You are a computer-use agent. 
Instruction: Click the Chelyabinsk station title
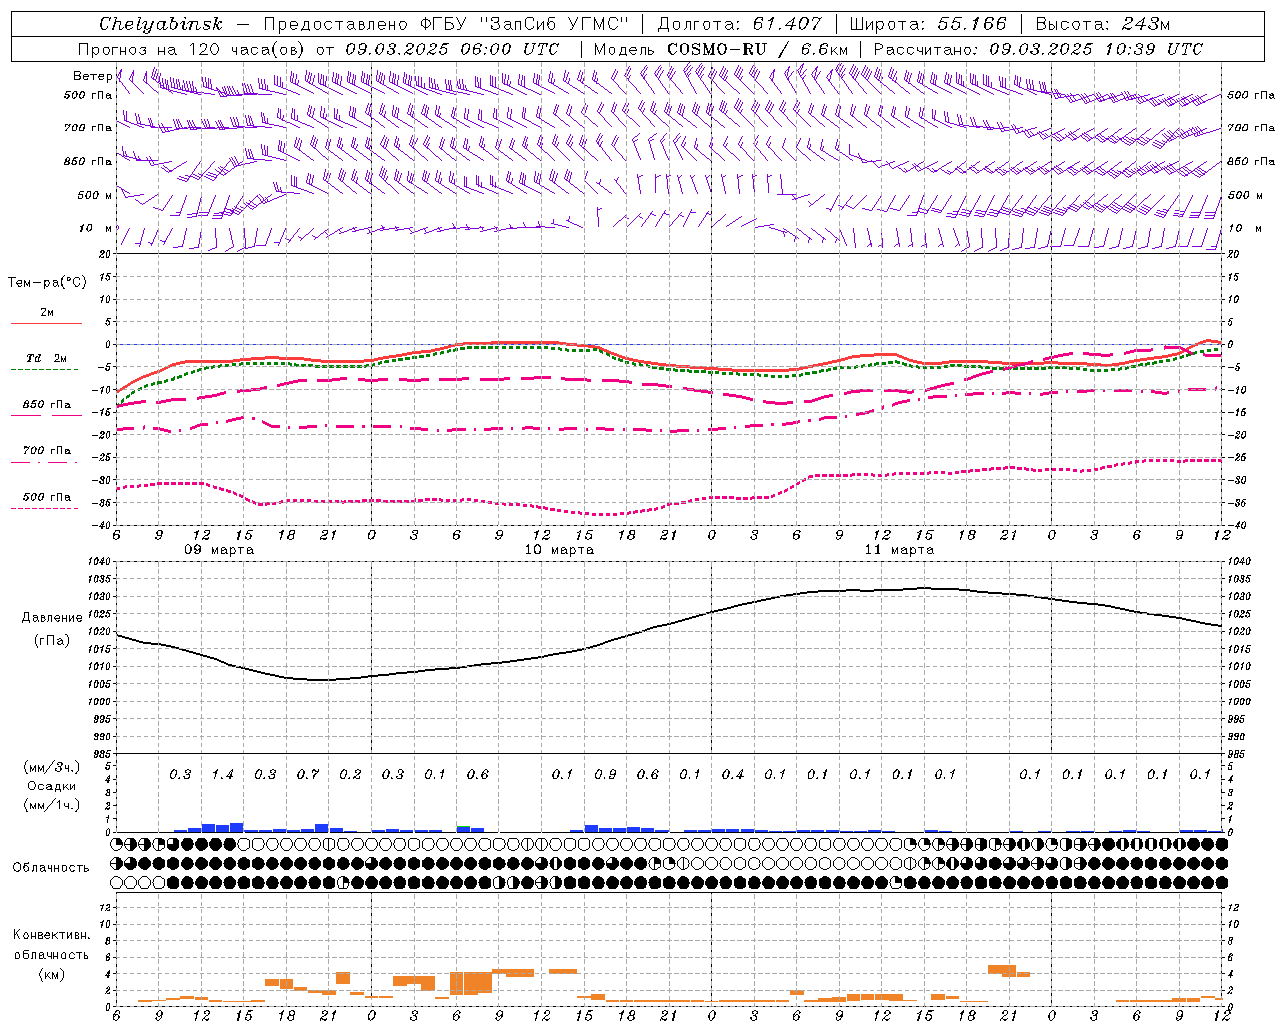coord(160,25)
